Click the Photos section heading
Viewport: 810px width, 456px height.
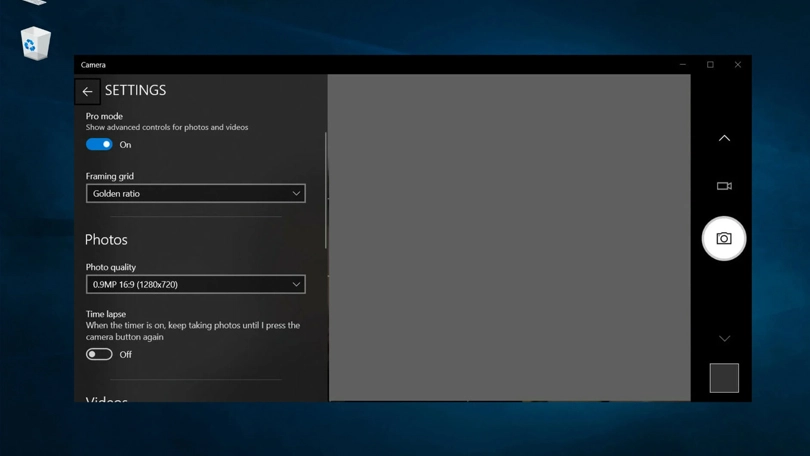pyautogui.click(x=106, y=240)
